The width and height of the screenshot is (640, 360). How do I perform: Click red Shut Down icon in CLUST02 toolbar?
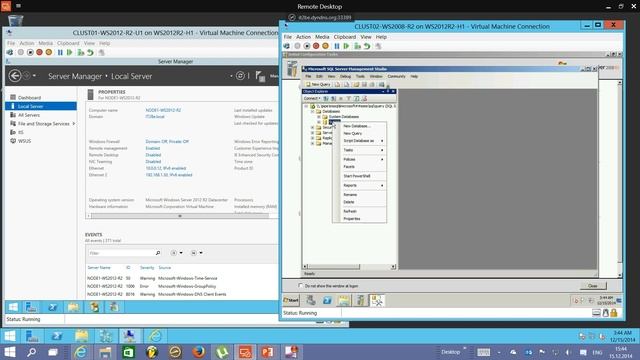[316, 46]
